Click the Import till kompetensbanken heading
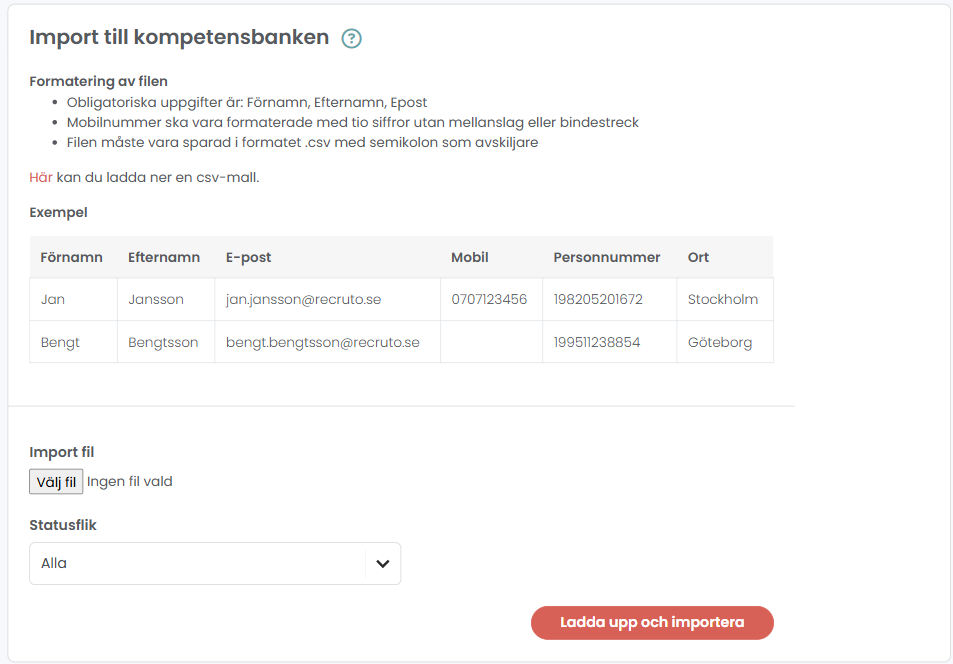The width and height of the screenshot is (953, 664). pos(179,37)
